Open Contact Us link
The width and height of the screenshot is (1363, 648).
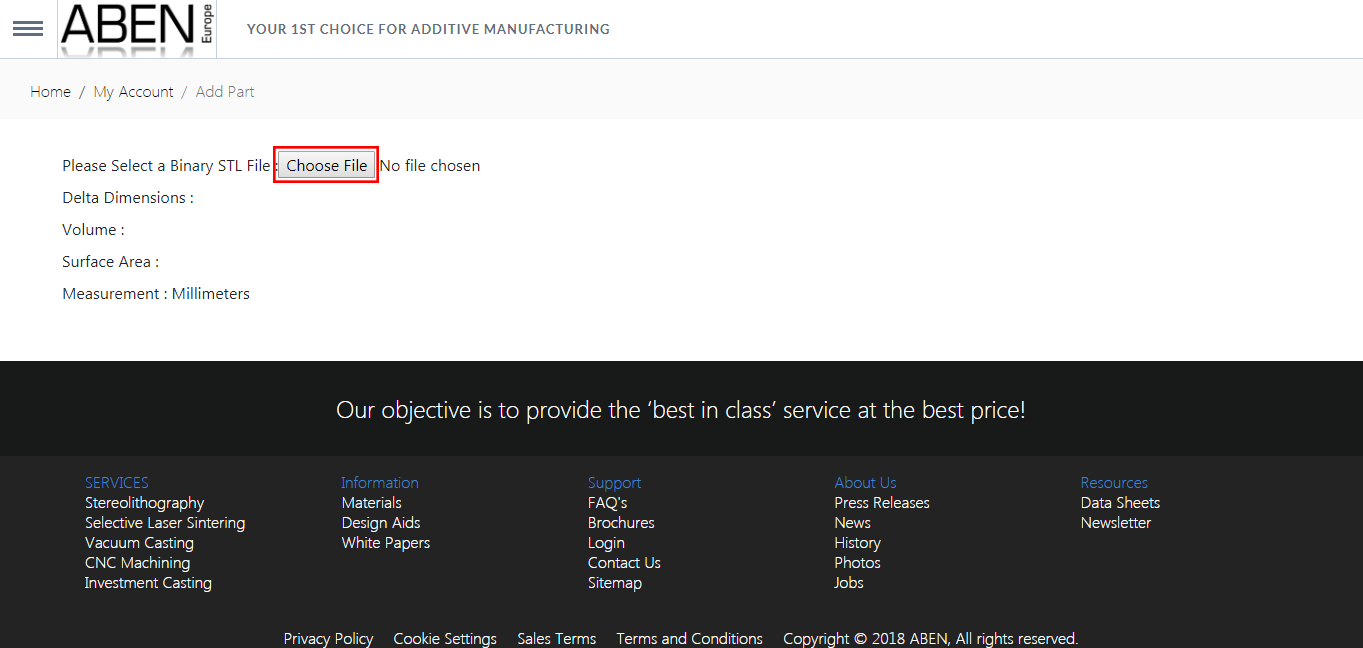(624, 563)
